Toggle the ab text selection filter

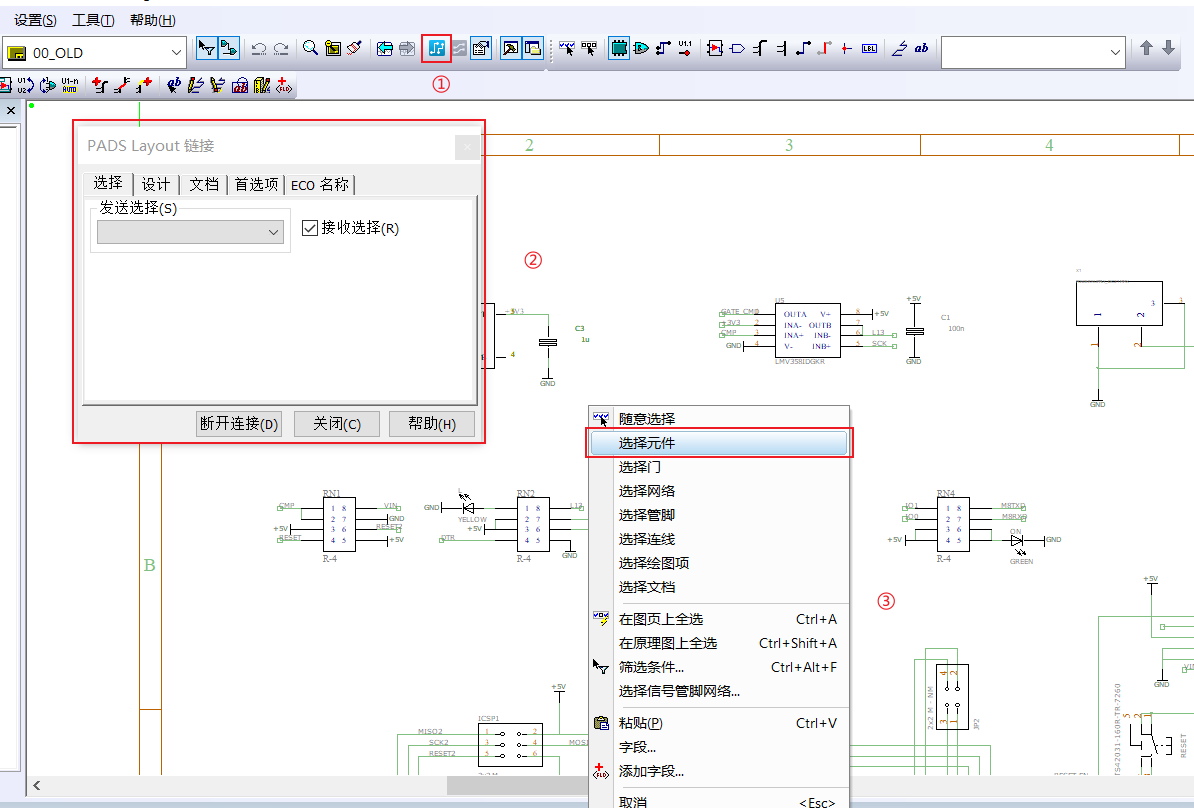921,49
